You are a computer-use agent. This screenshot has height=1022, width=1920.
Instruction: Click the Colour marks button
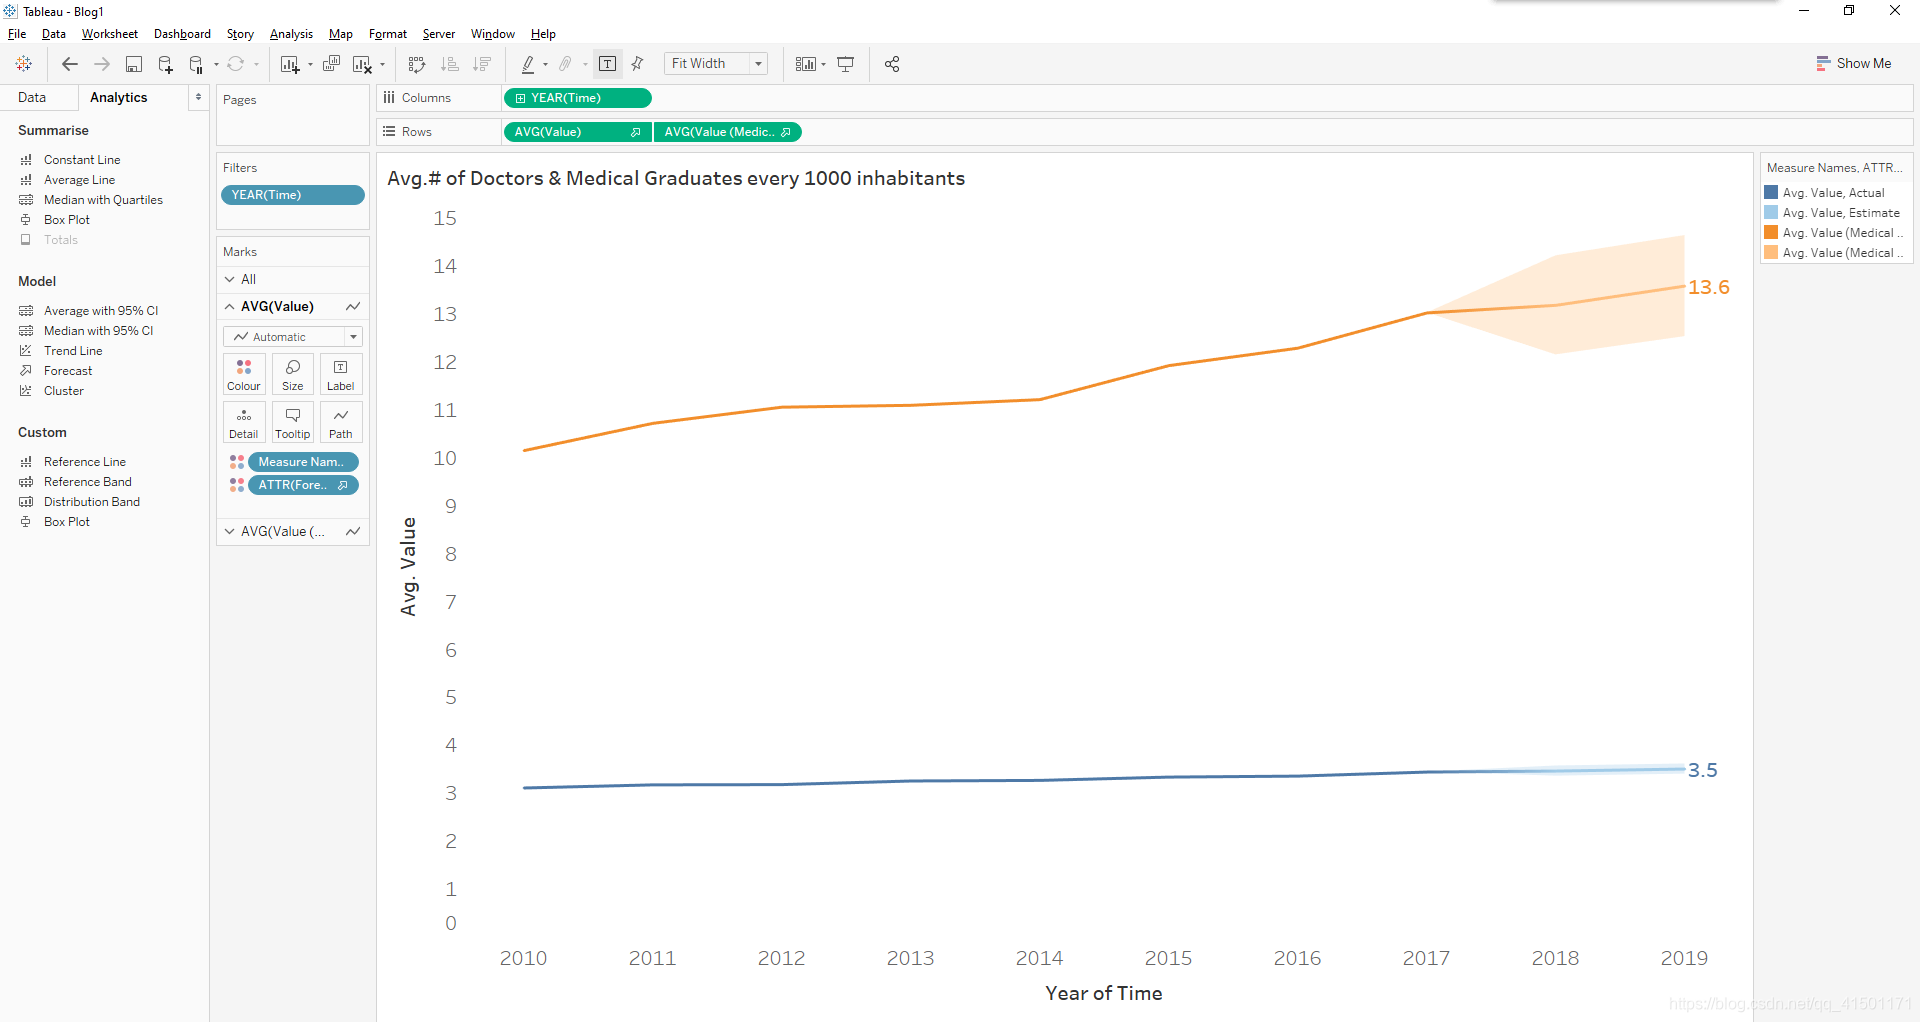(x=244, y=375)
